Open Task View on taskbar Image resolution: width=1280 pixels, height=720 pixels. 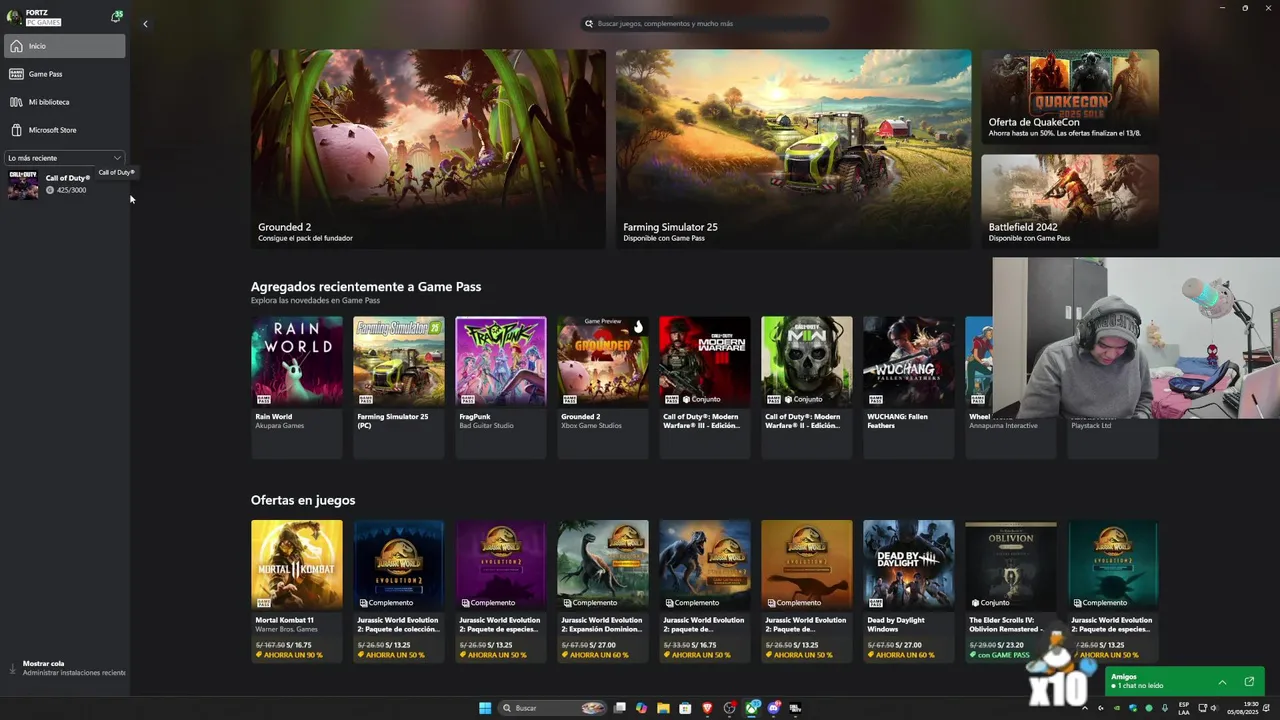[620, 708]
